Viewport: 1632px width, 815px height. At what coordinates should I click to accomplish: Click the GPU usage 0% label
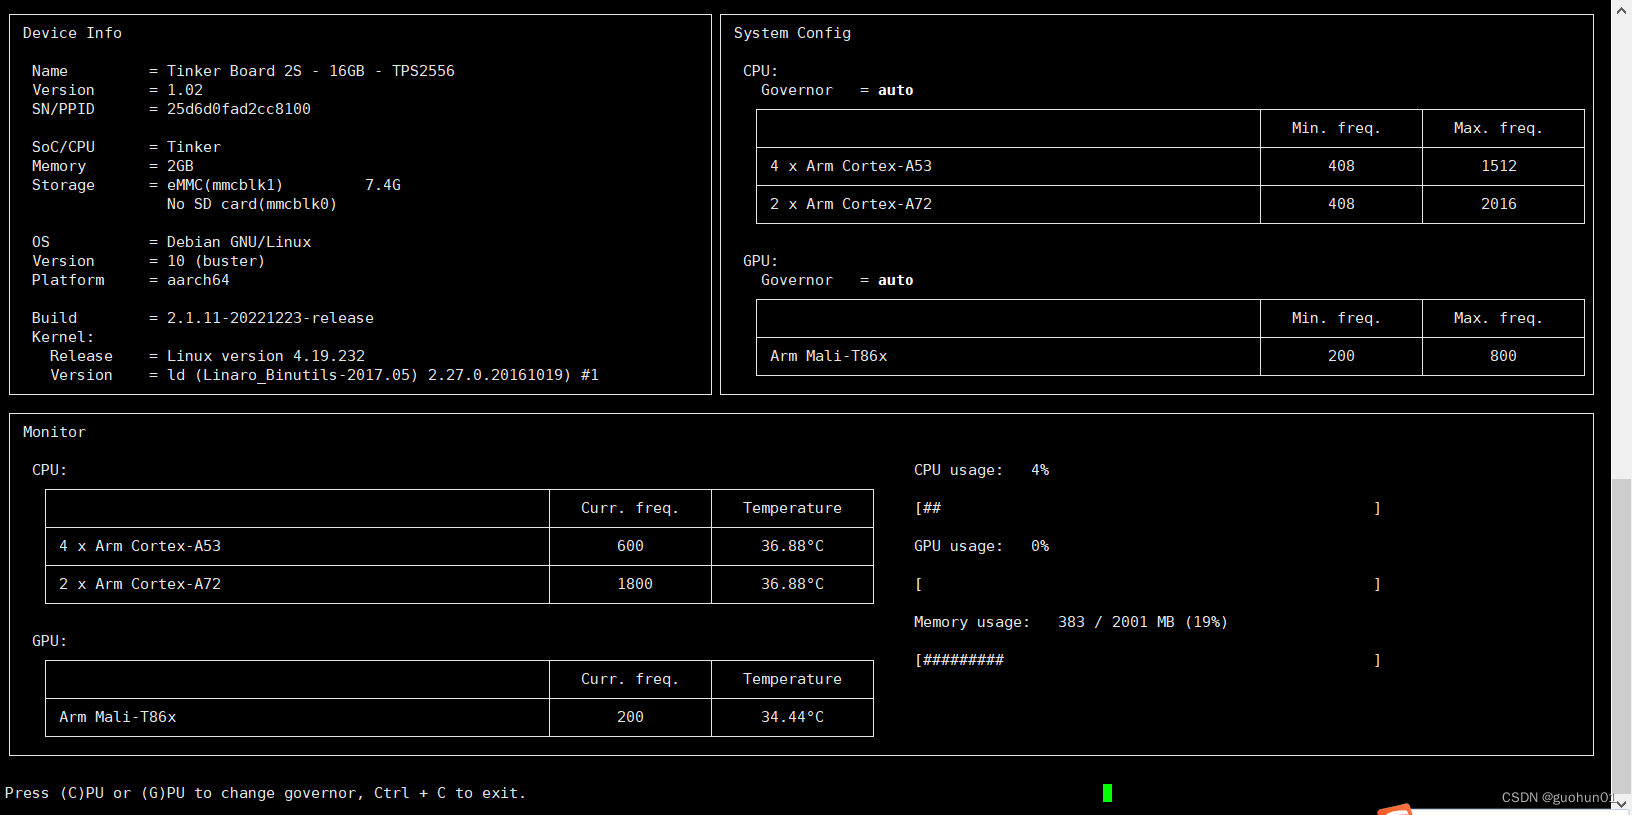click(981, 546)
